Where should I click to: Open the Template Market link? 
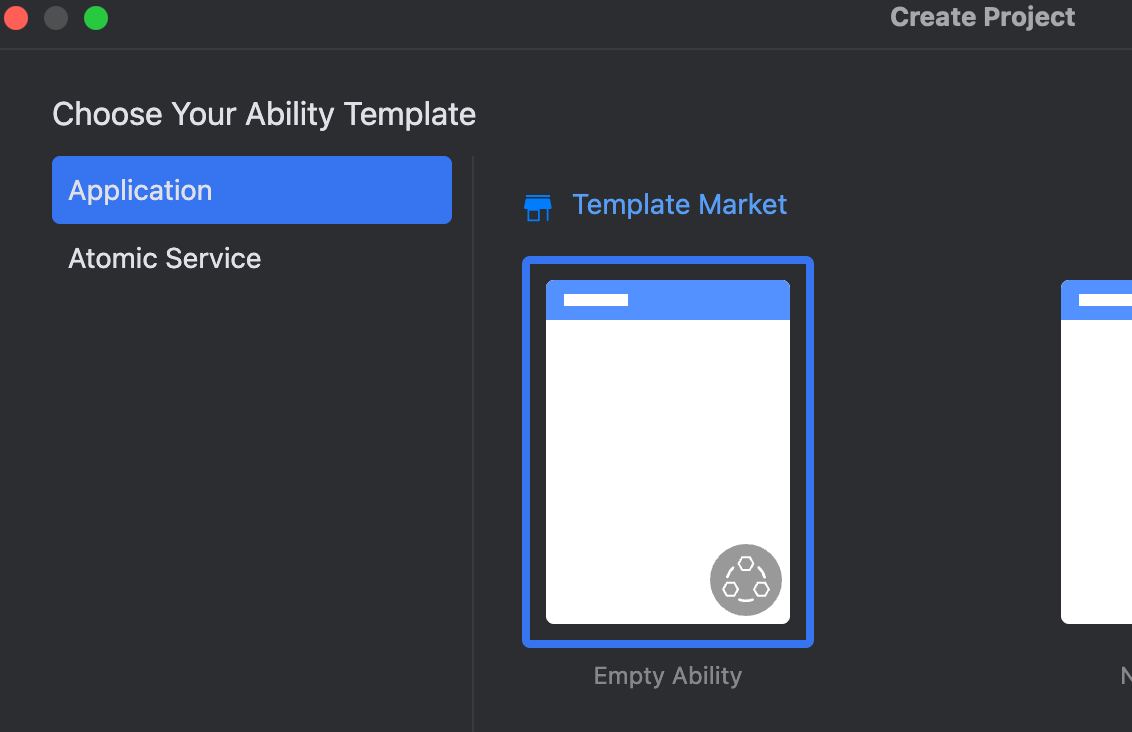tap(679, 205)
